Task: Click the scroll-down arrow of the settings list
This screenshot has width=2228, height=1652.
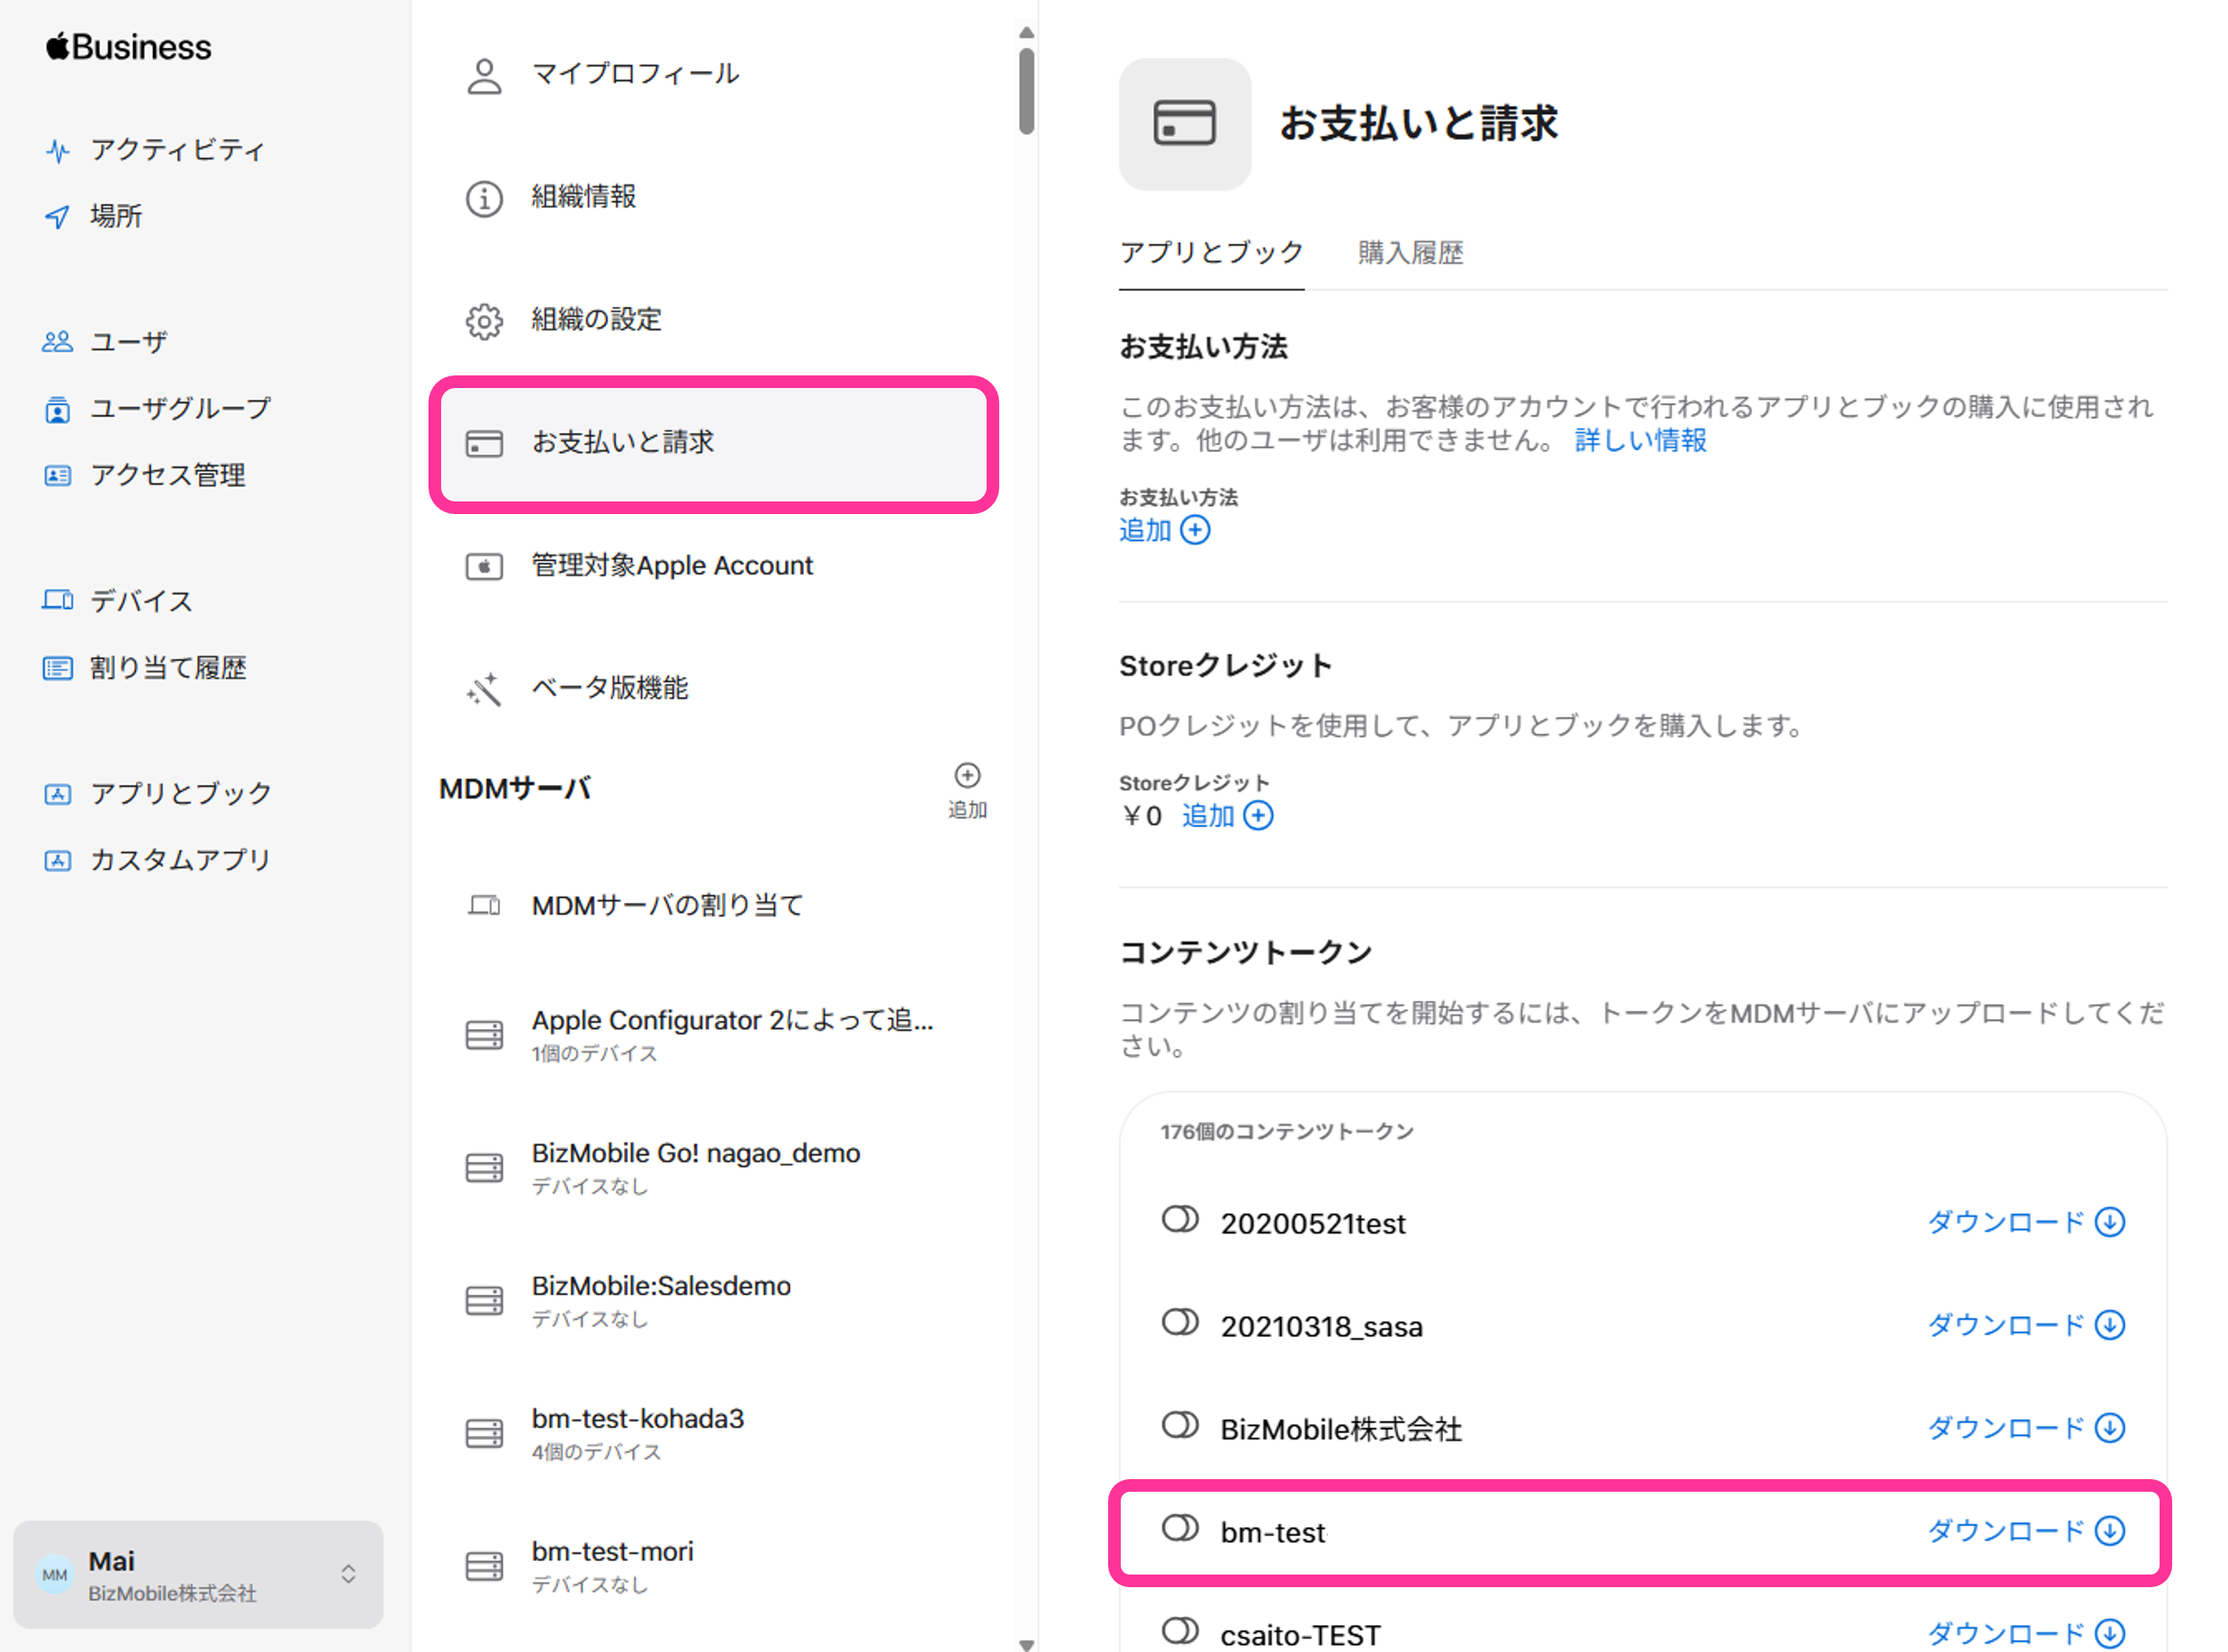Action: [x=1026, y=1643]
